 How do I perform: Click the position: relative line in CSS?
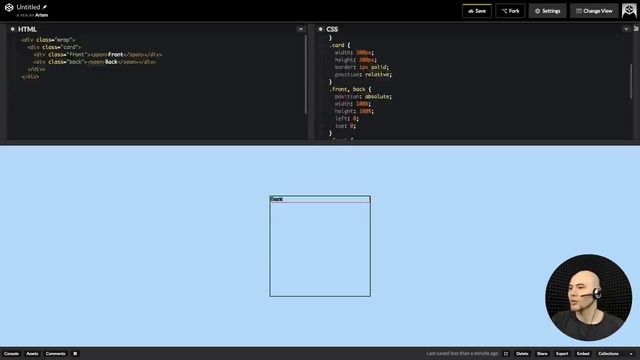click(x=363, y=75)
